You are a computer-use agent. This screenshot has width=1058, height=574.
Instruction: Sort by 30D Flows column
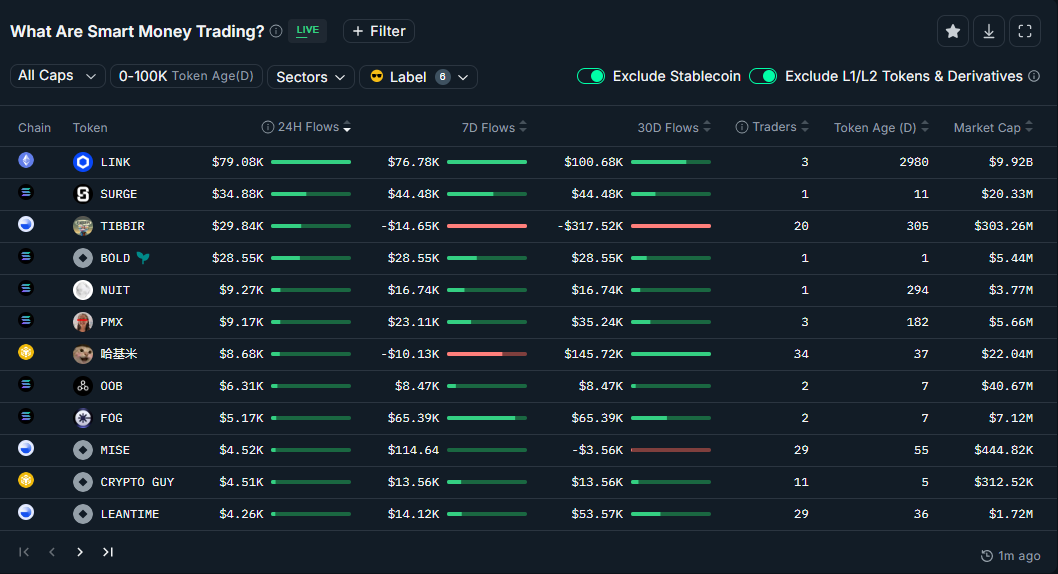706,127
